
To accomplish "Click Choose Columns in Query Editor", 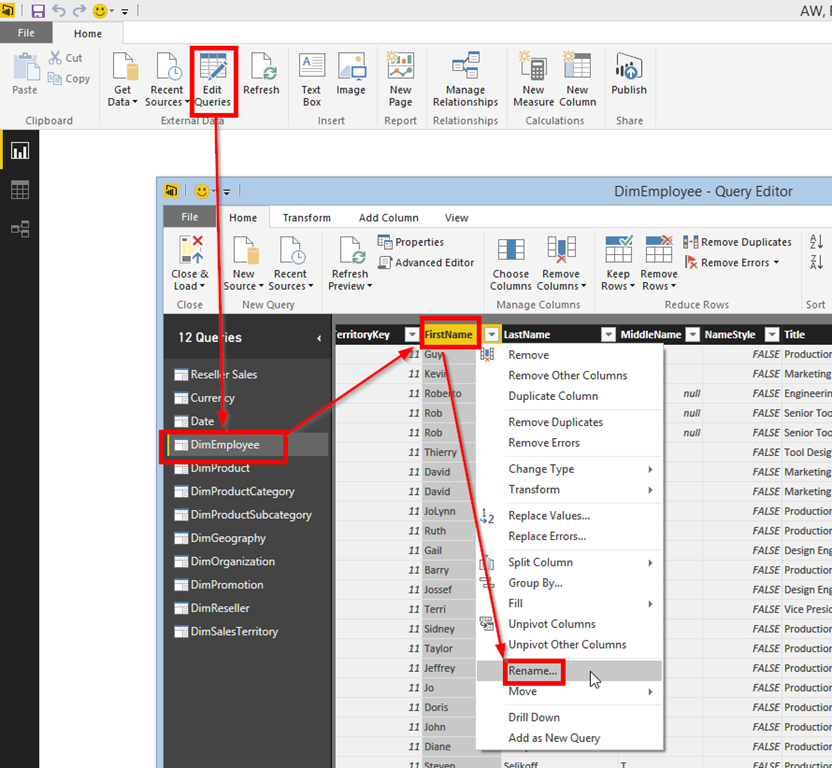I will [510, 264].
